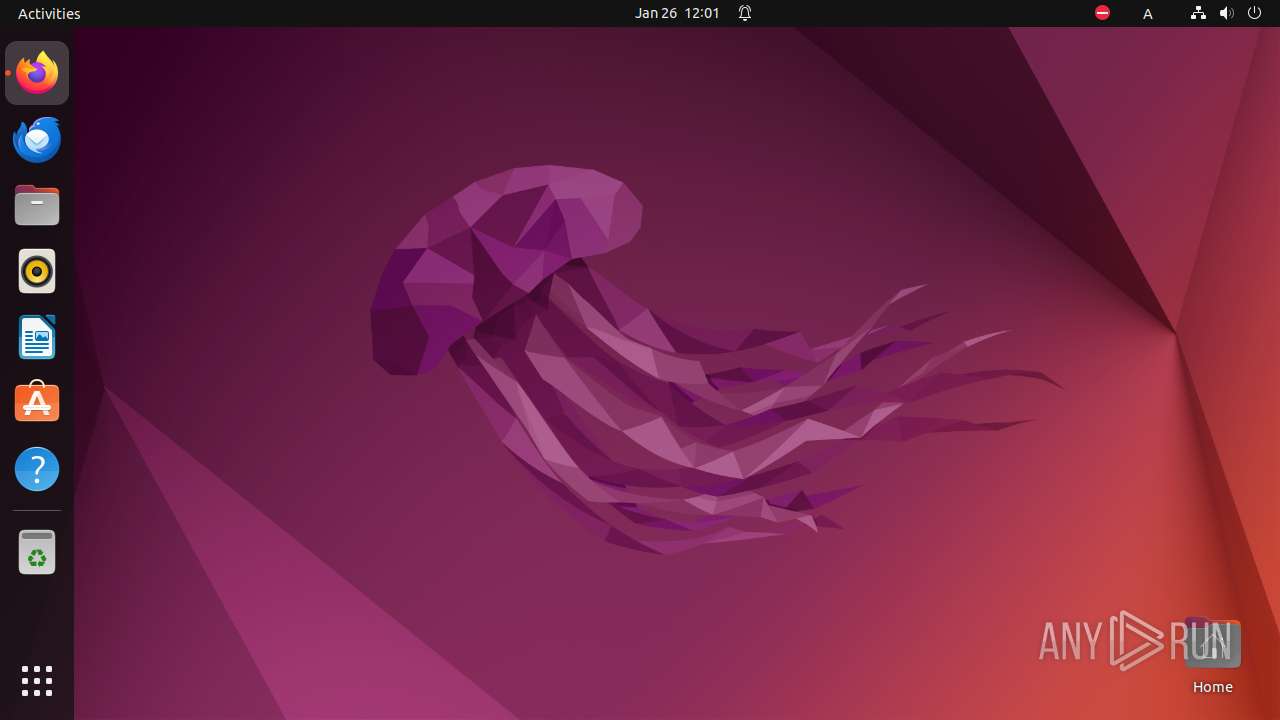
Task: Click the red do-not-disturb indicator icon
Action: tap(1102, 13)
